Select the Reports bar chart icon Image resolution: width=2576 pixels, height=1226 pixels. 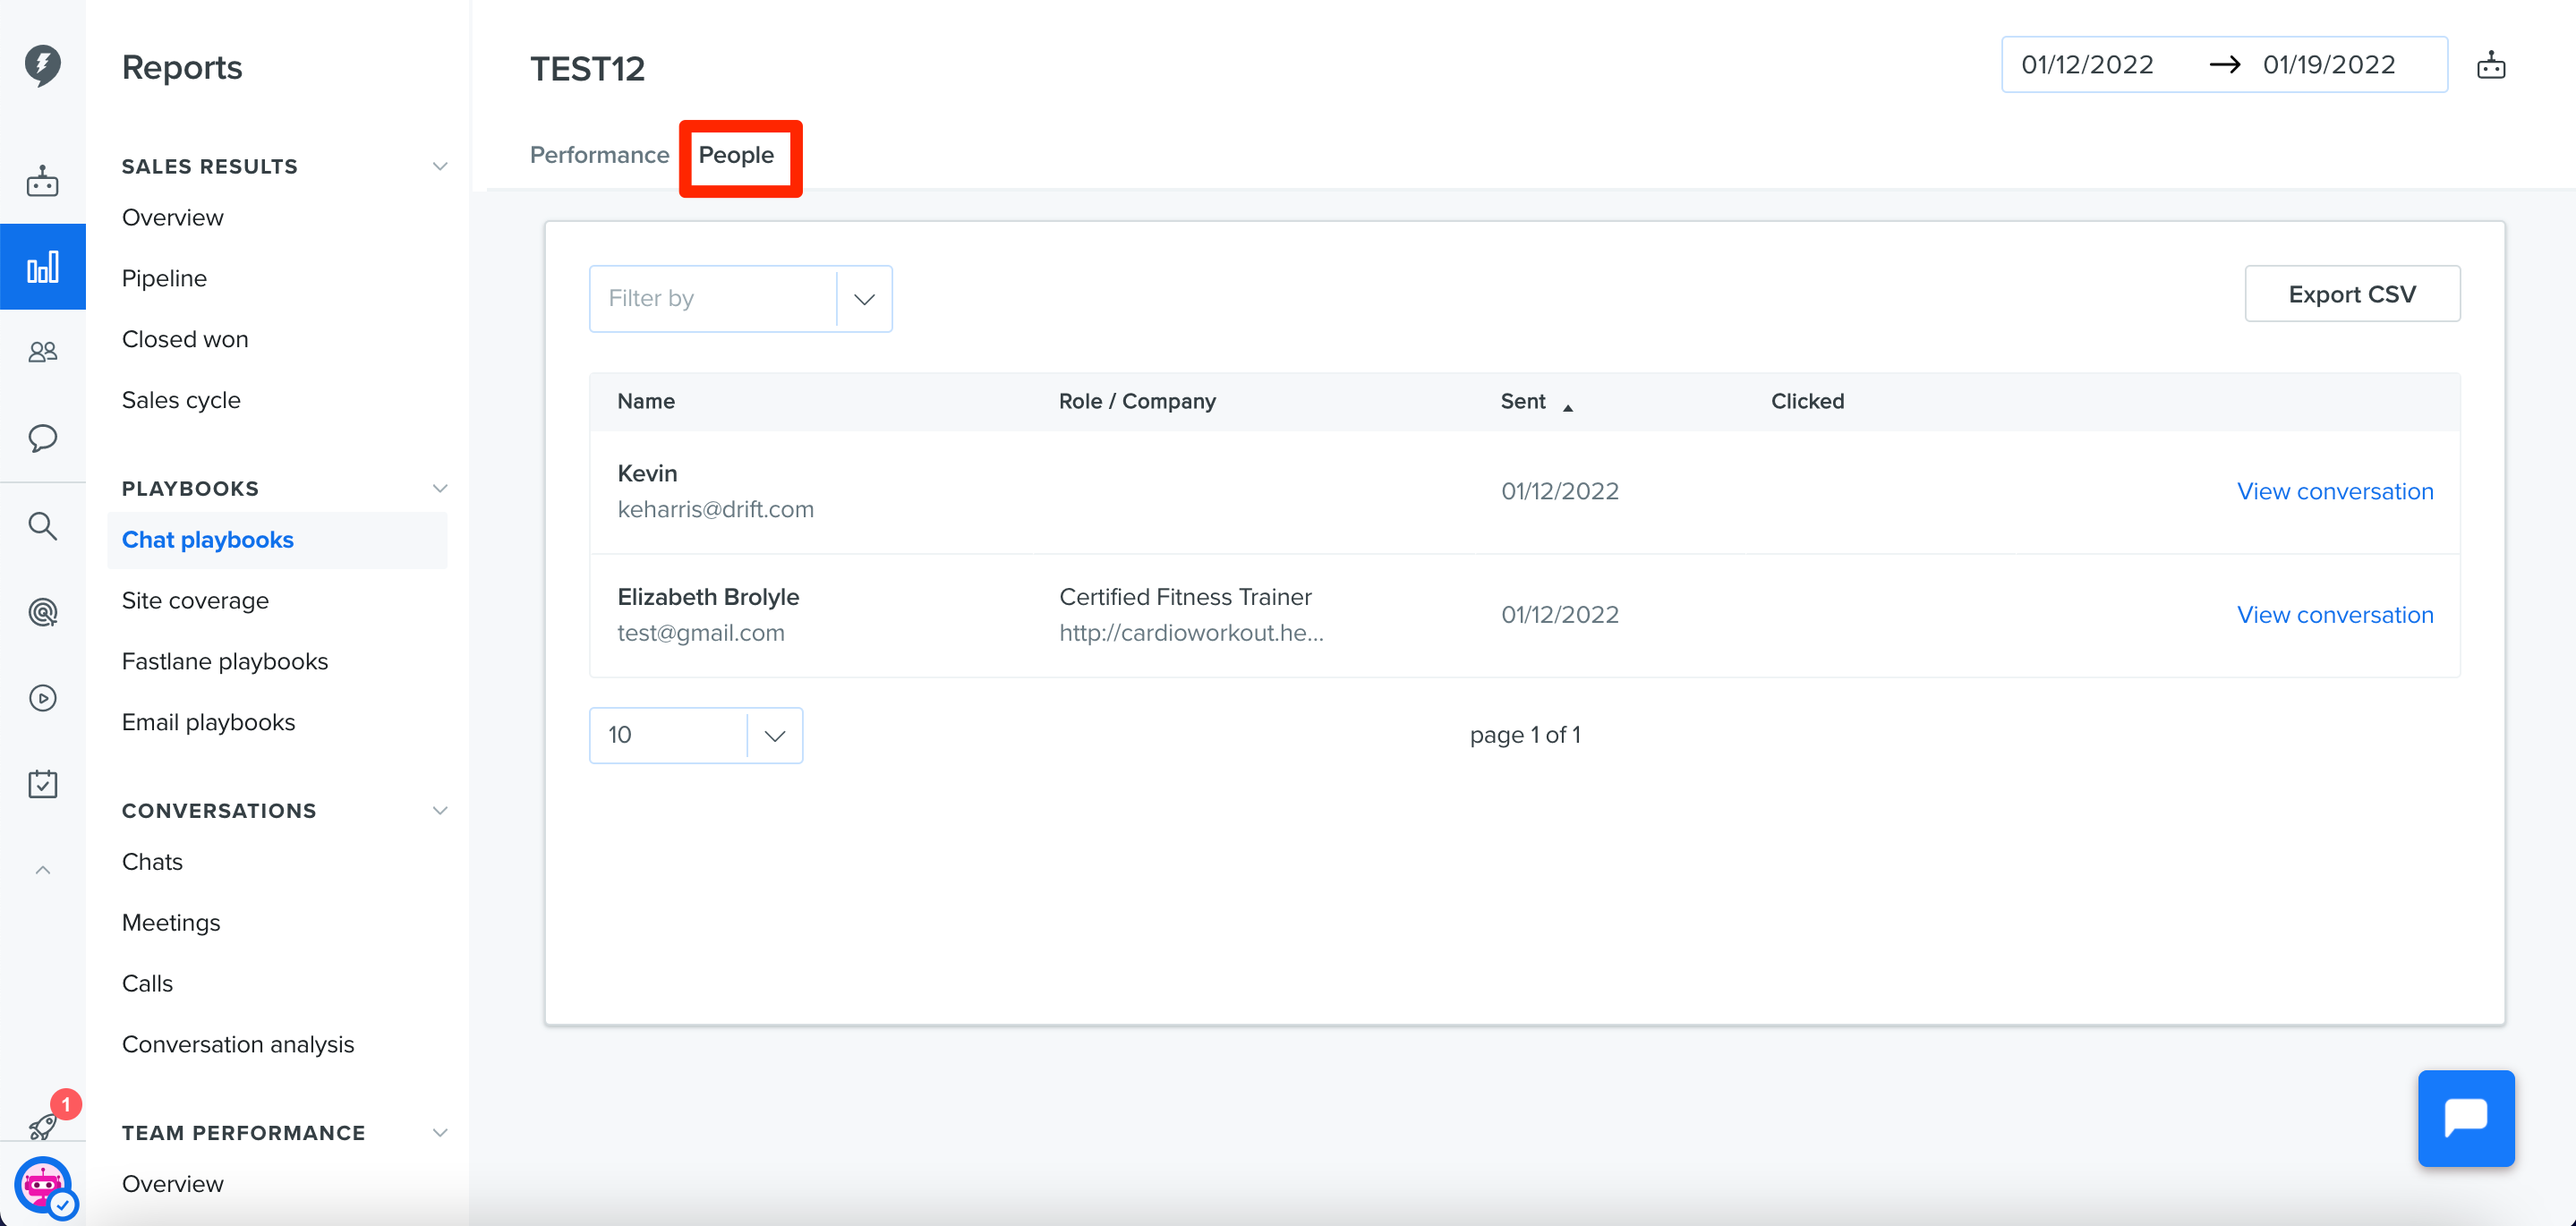(x=42, y=267)
